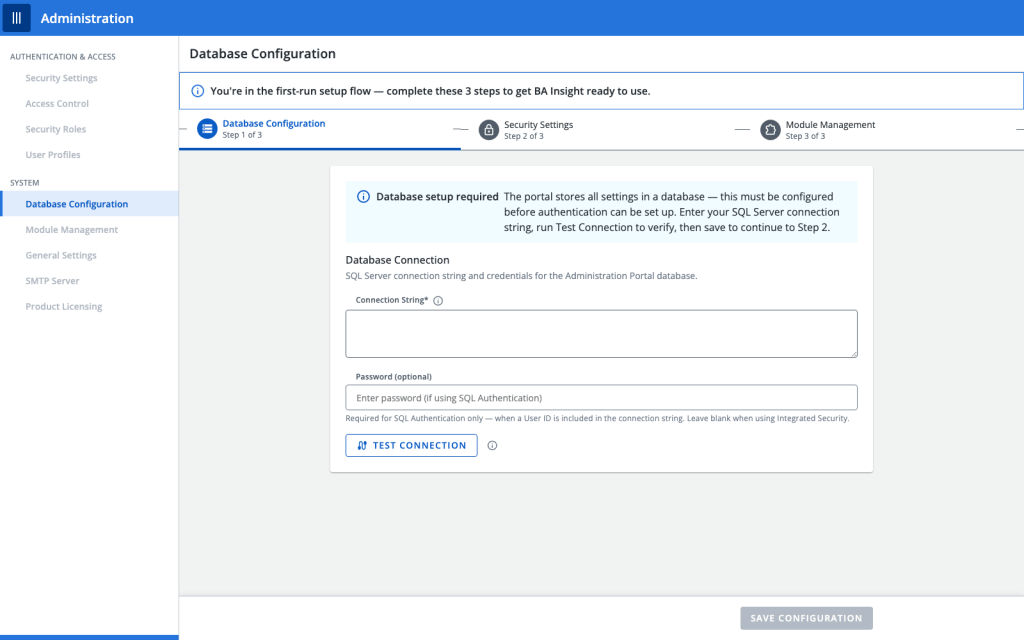Screen dimensions: 1024x640
Task: Click the info icon in first-run setup banner
Action: (x=197, y=91)
